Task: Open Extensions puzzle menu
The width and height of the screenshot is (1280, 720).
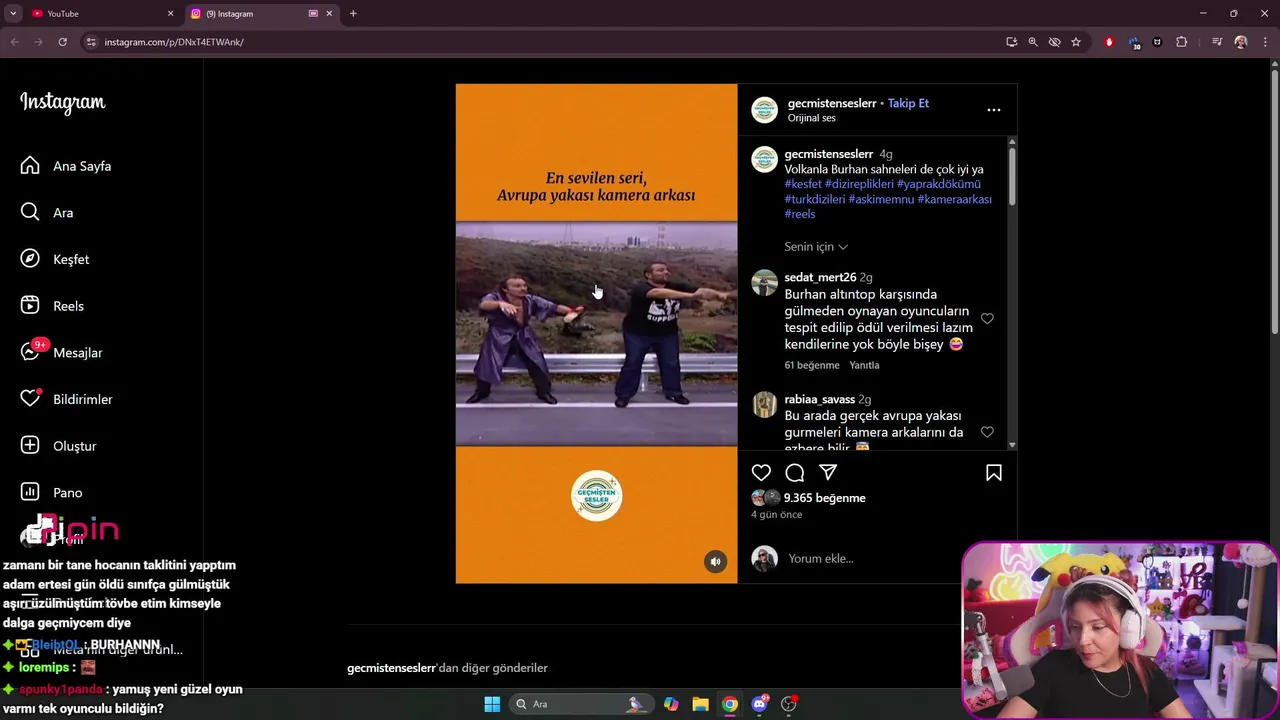Action: coord(1181,42)
